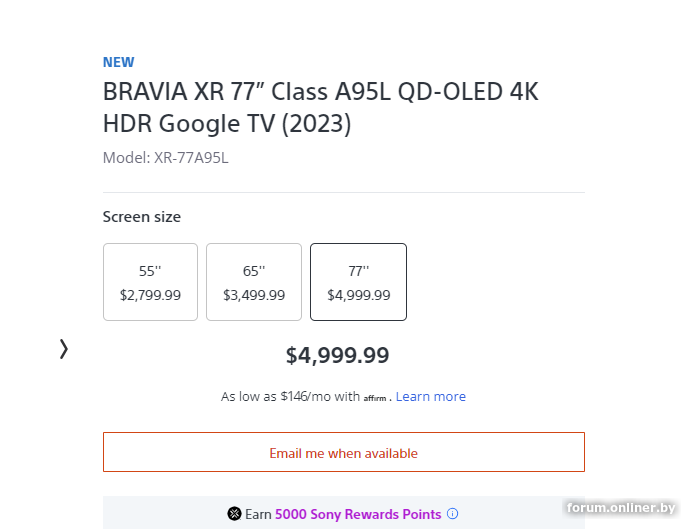Click the Earn word in rewards banner
The width and height of the screenshot is (696, 529).
[x=258, y=514]
